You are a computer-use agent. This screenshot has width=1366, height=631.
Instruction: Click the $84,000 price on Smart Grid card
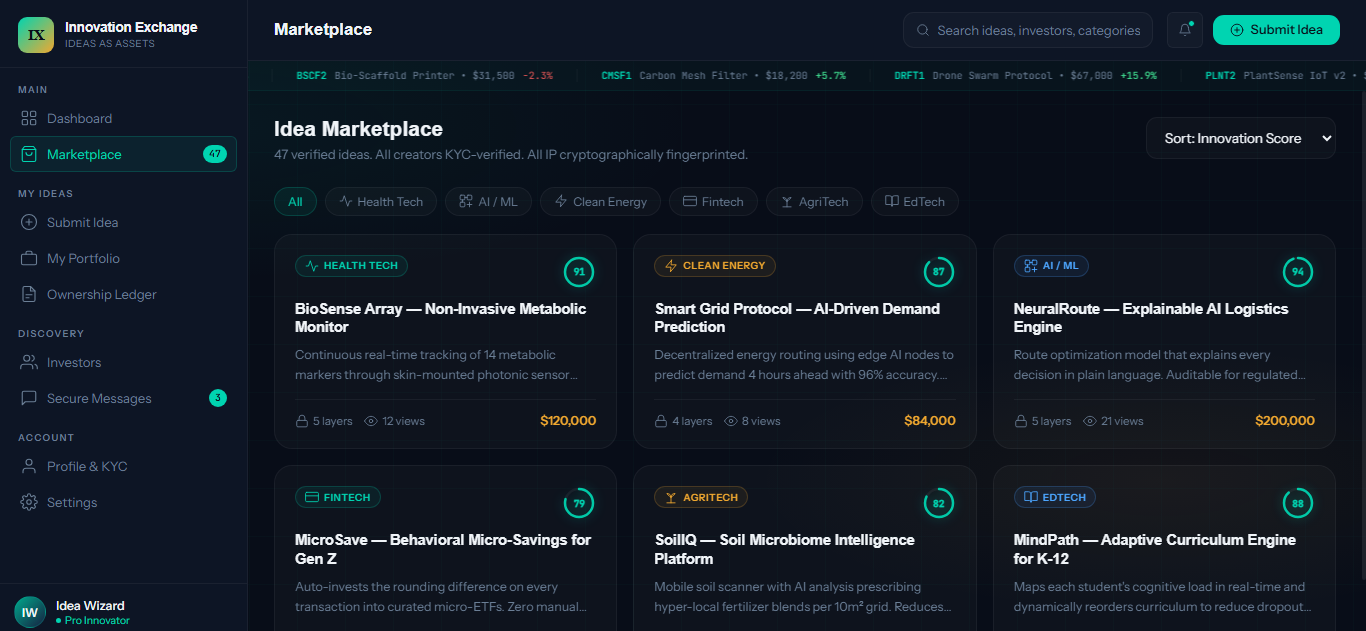[x=930, y=421]
